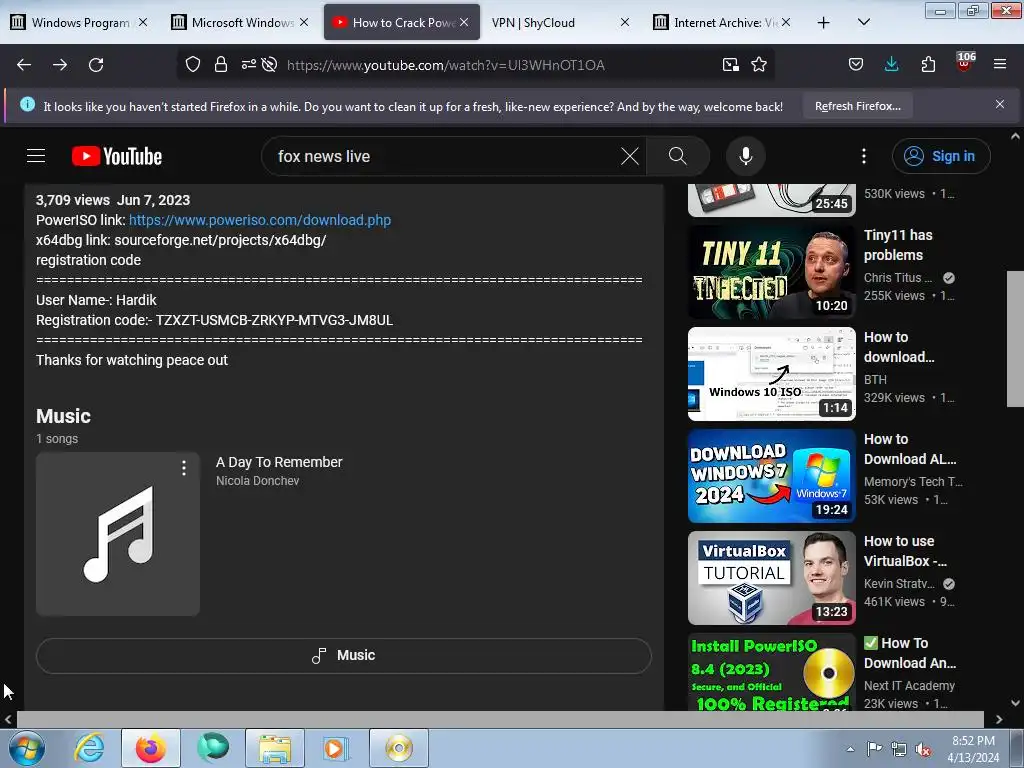Open the YouTube guide hamburger menu
1024x768 pixels.
tap(36, 156)
